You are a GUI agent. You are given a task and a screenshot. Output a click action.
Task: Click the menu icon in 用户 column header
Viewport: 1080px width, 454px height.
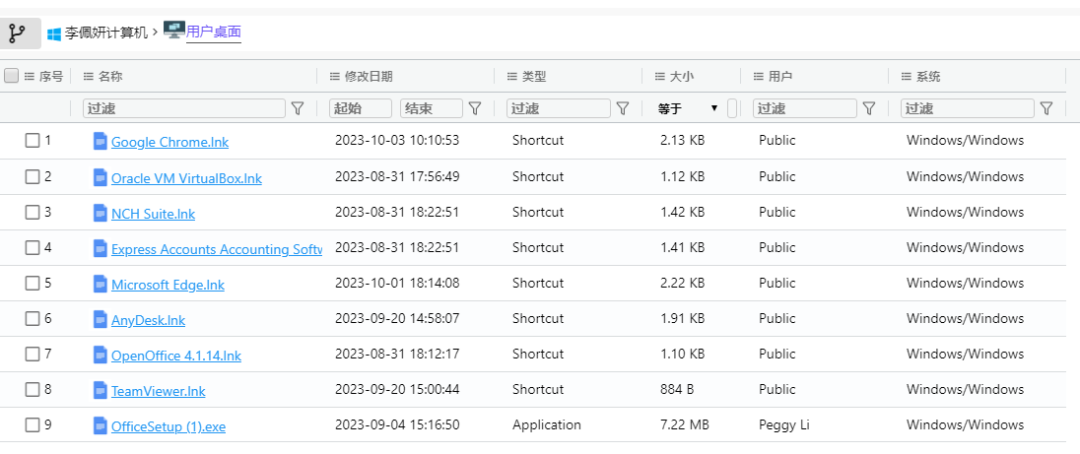(758, 76)
